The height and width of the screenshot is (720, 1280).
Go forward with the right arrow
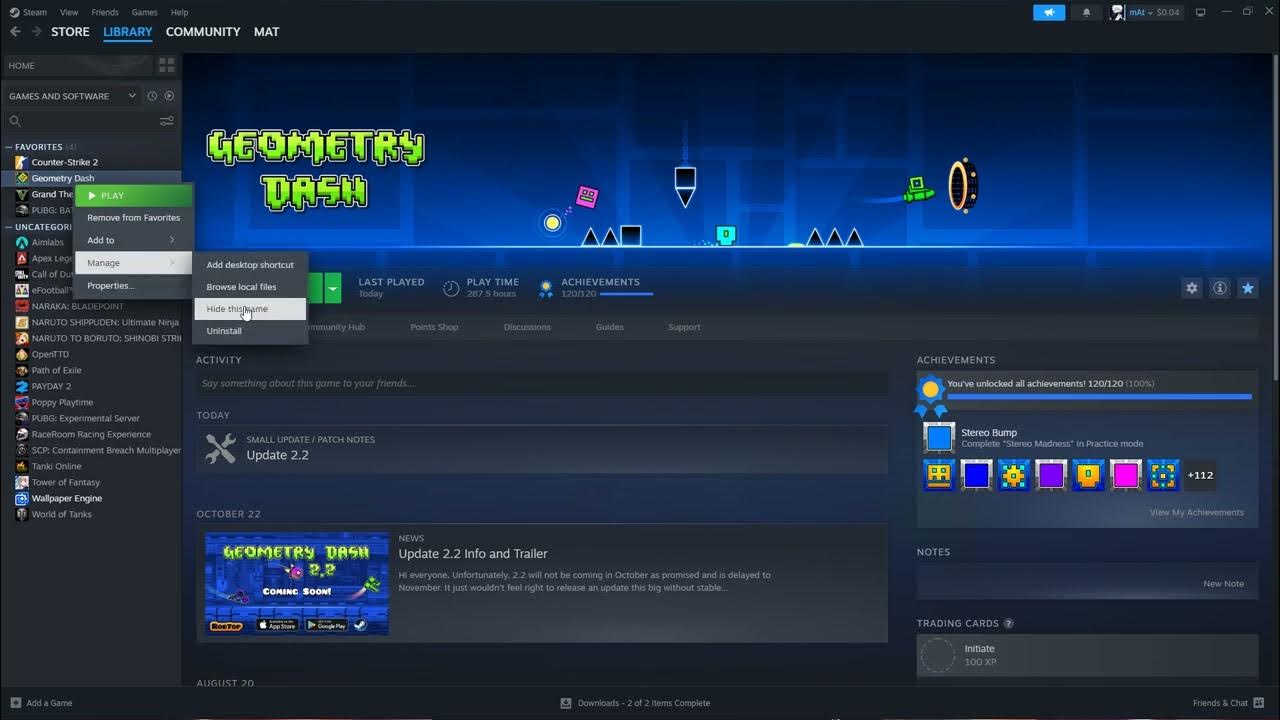pos(37,32)
